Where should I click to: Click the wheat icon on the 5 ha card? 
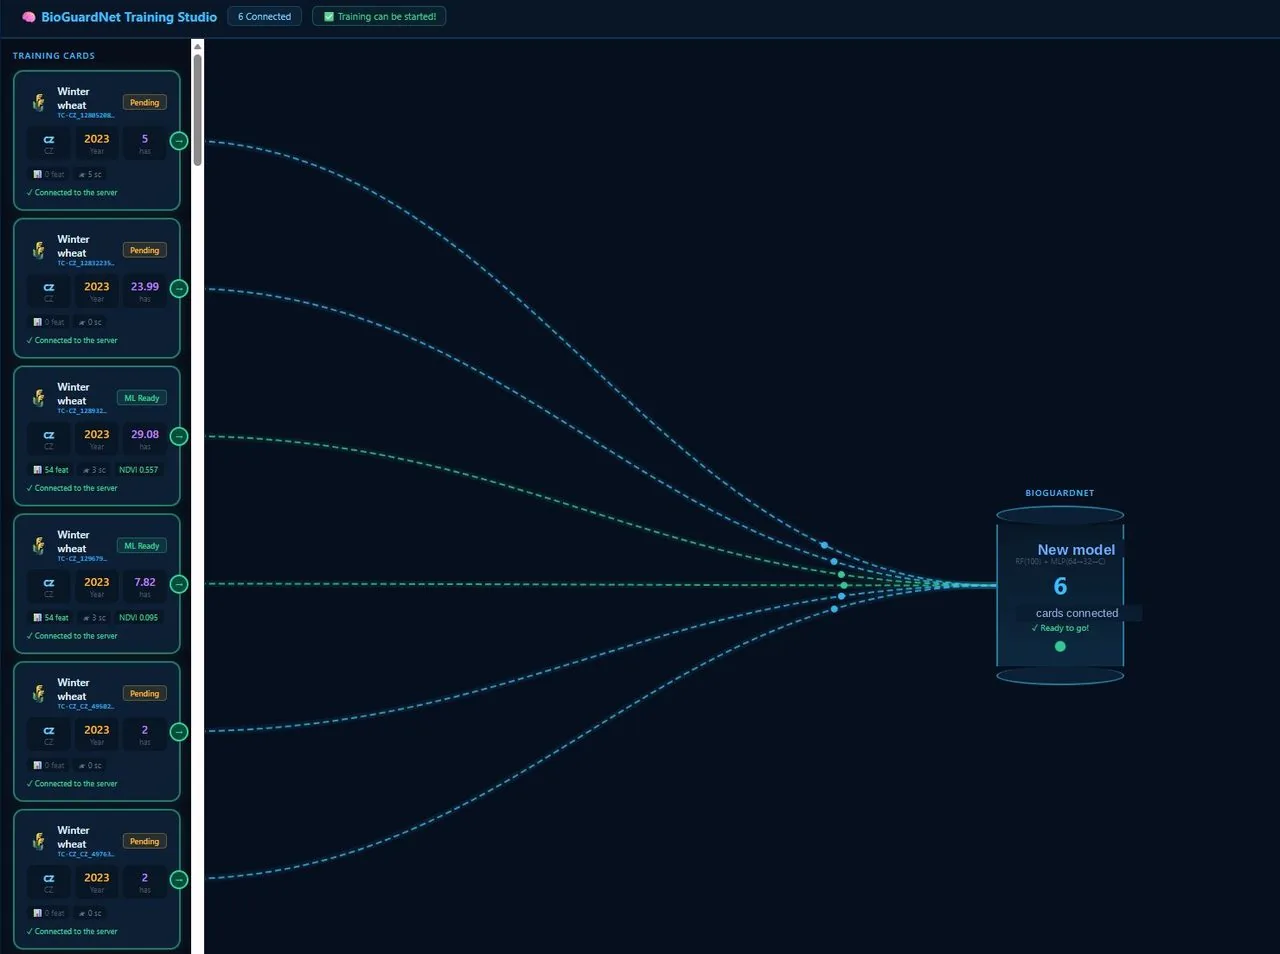pos(39,102)
